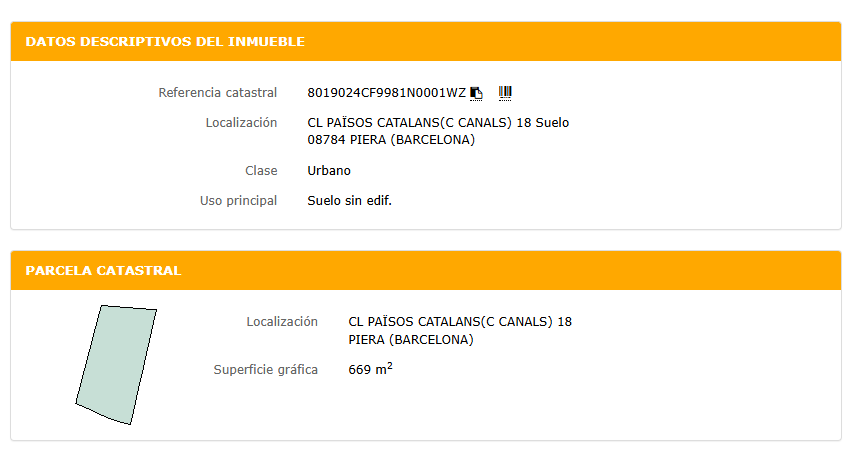Click the parcel's 'PIERA (BARCELONA)' line
The width and height of the screenshot is (856, 455).
coord(410,340)
